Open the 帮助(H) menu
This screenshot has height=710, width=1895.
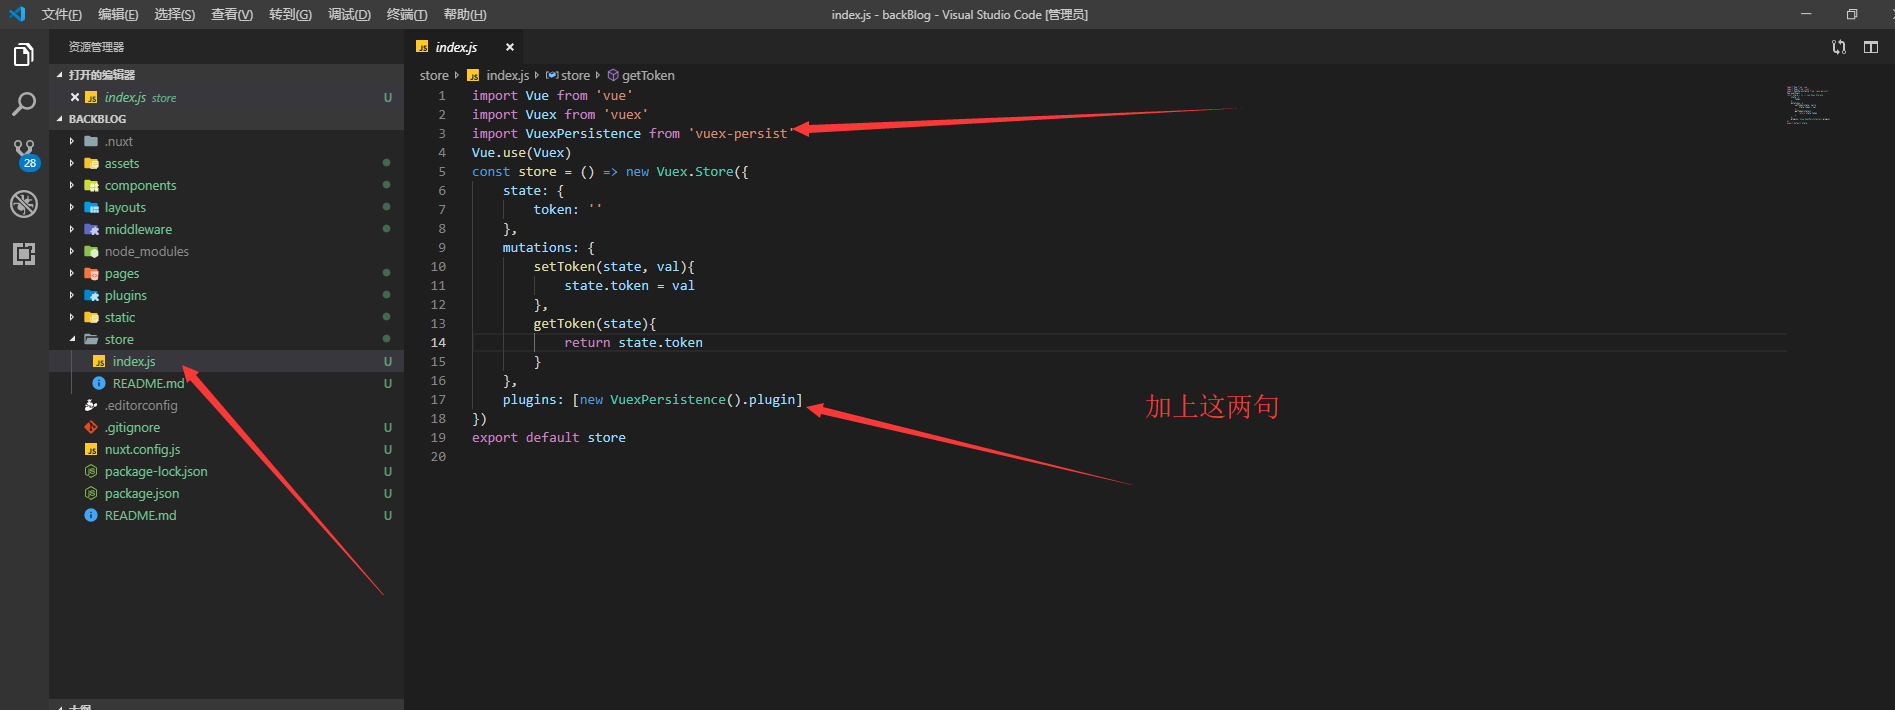coord(465,14)
